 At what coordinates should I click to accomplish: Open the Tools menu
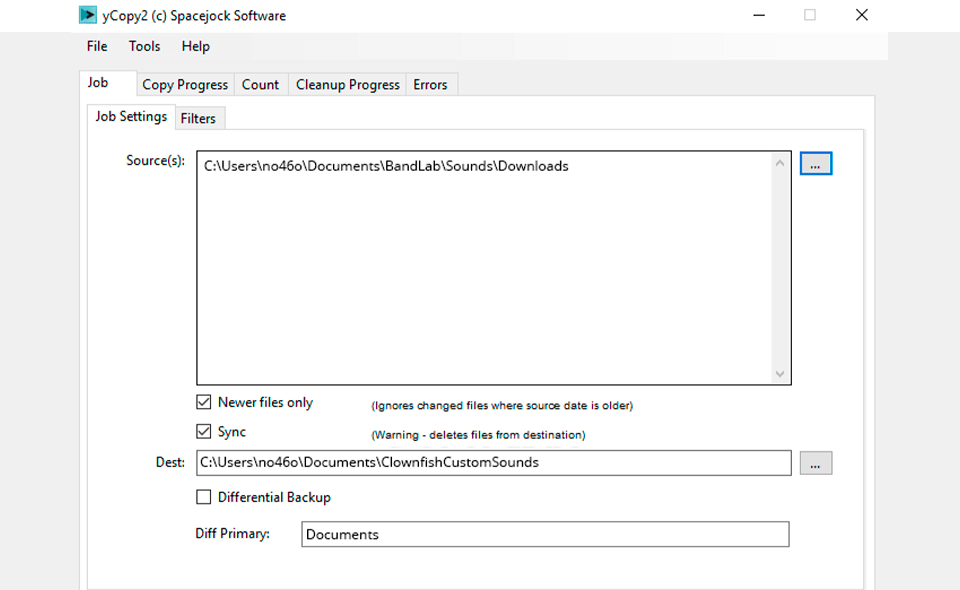[144, 47]
